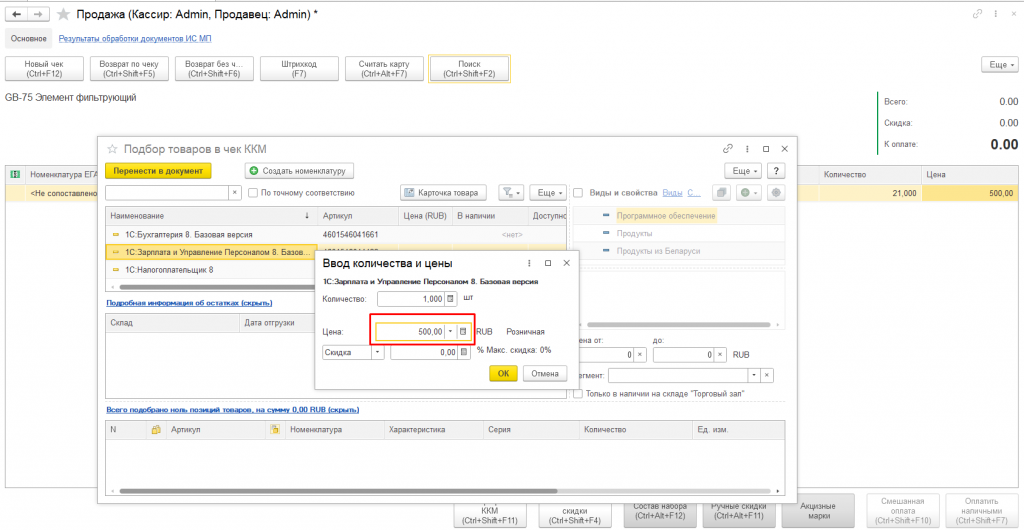Screen dimensions: 1024x530
Task: Check 'Только в наличии на складе' option
Action: [578, 394]
